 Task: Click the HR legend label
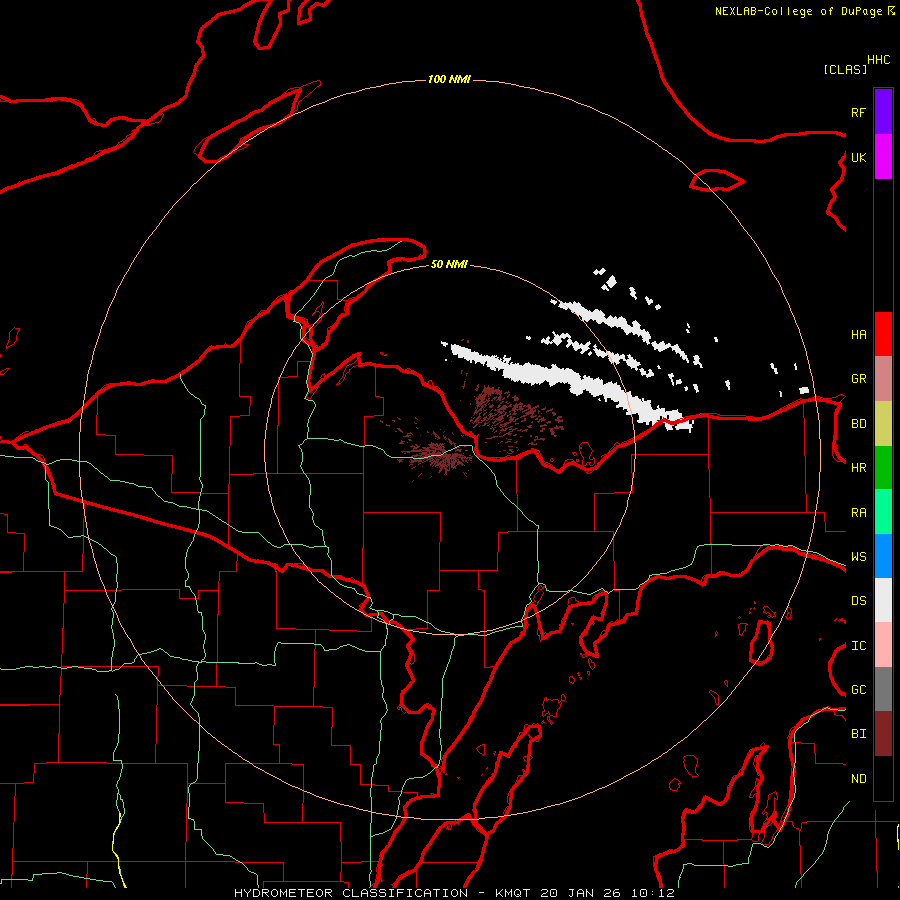coord(858,468)
